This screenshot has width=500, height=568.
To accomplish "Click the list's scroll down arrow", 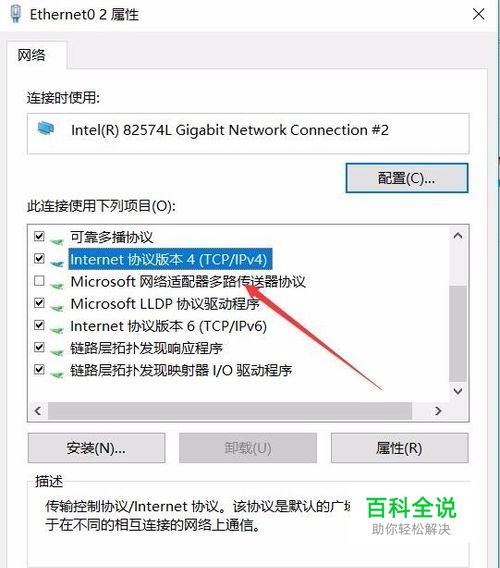I will (458, 391).
